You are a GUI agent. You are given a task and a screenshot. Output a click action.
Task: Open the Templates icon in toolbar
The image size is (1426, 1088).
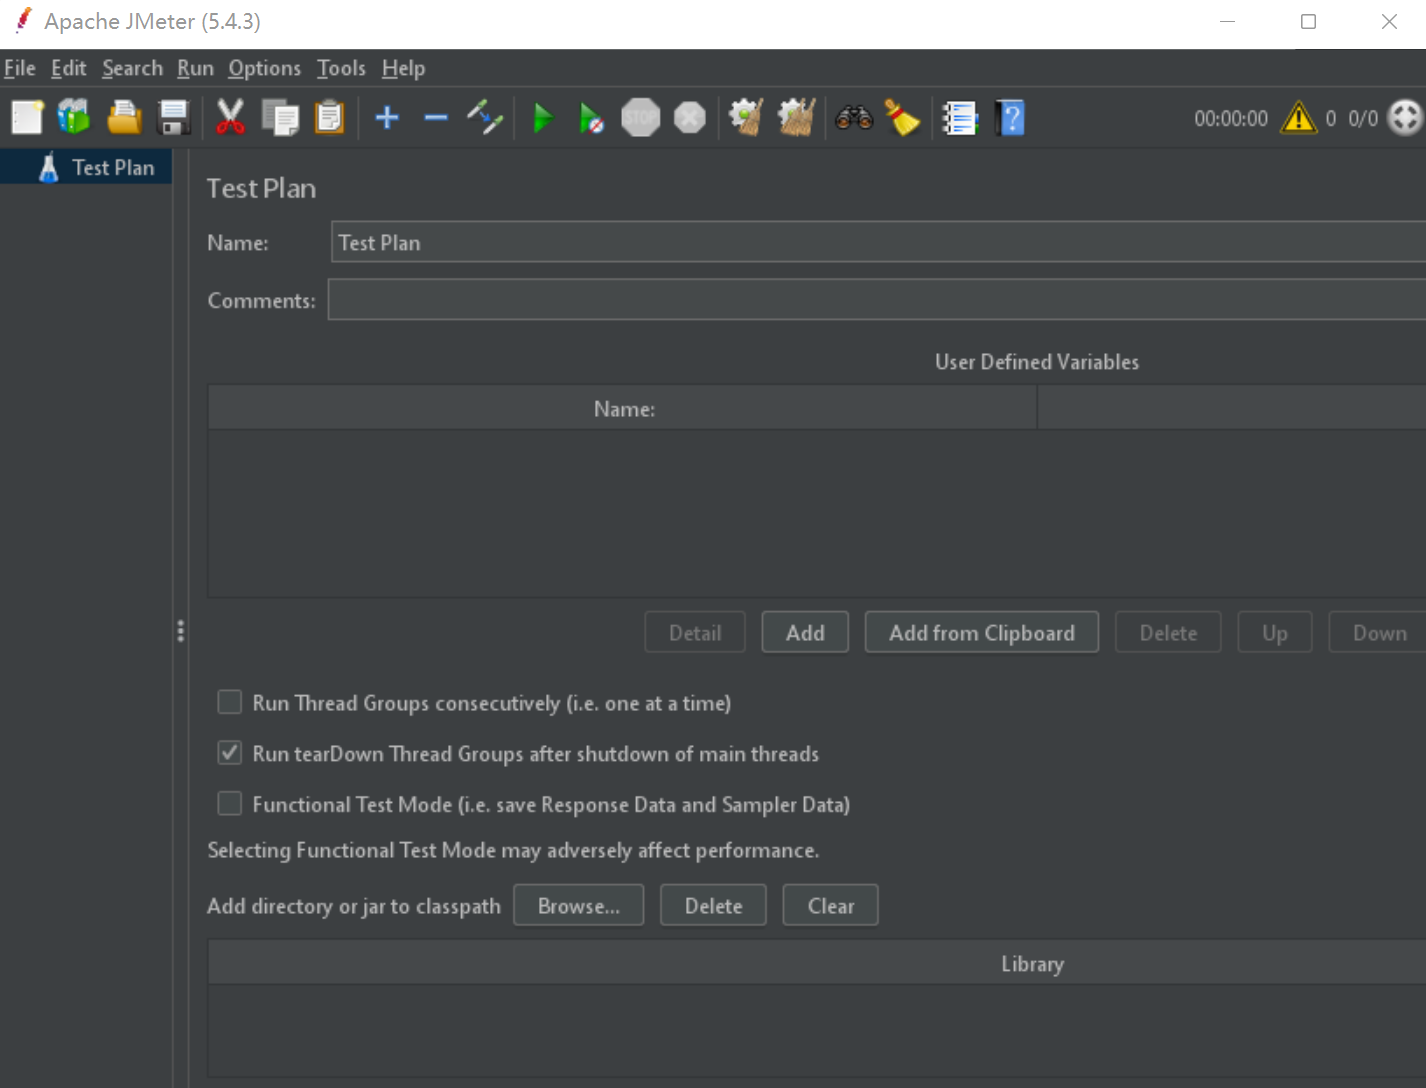tap(74, 118)
